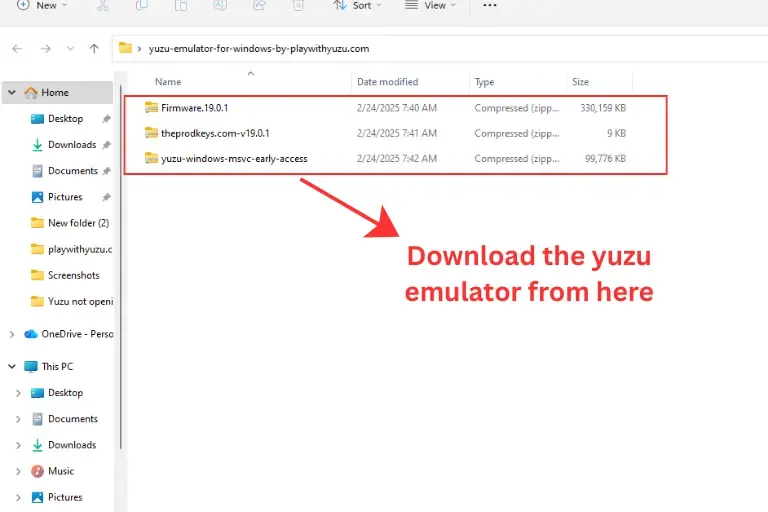Go forward with the right arrow
Screen dimensions: 768x512
pyautogui.click(x=46, y=49)
